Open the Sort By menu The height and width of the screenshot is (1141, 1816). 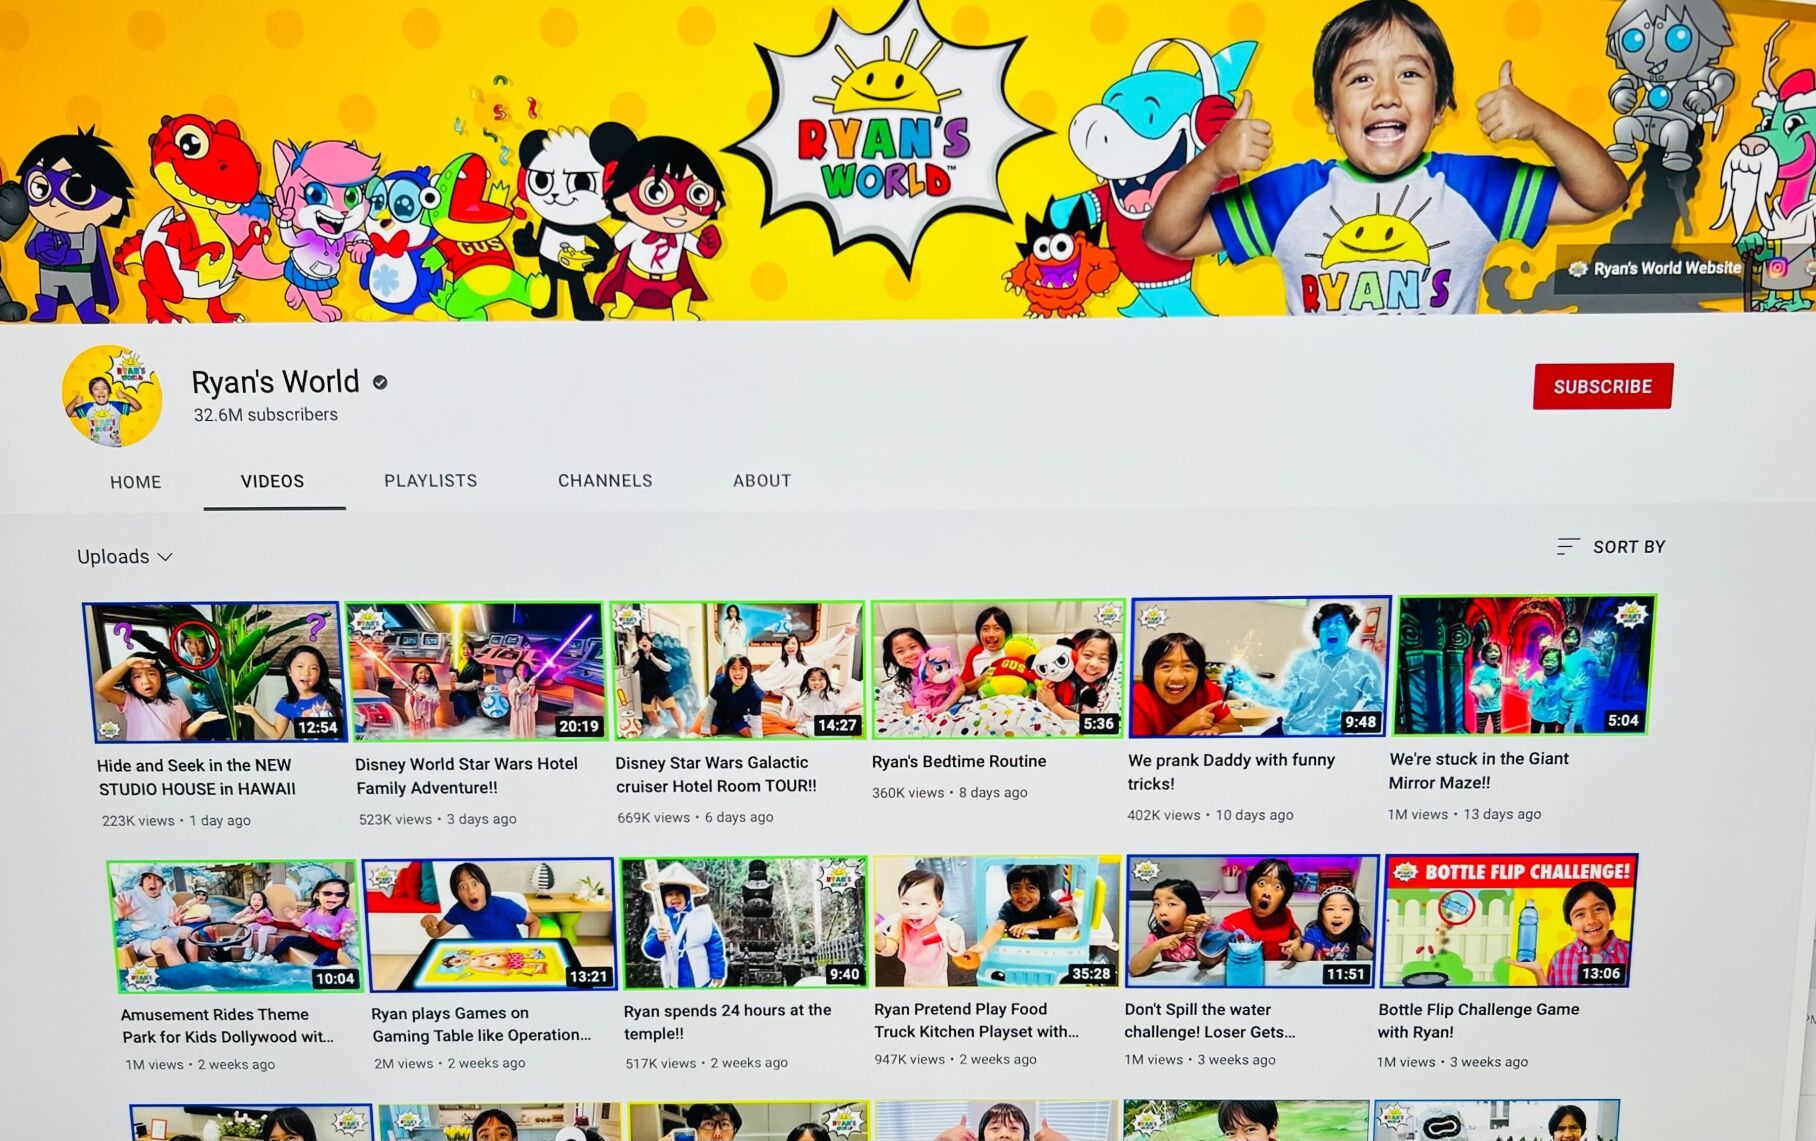1627,547
